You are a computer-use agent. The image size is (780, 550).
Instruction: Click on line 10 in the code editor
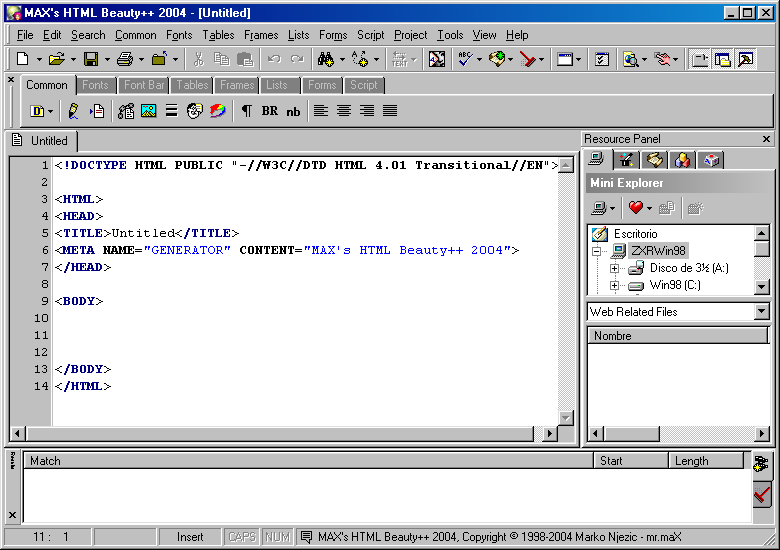[x=306, y=318]
